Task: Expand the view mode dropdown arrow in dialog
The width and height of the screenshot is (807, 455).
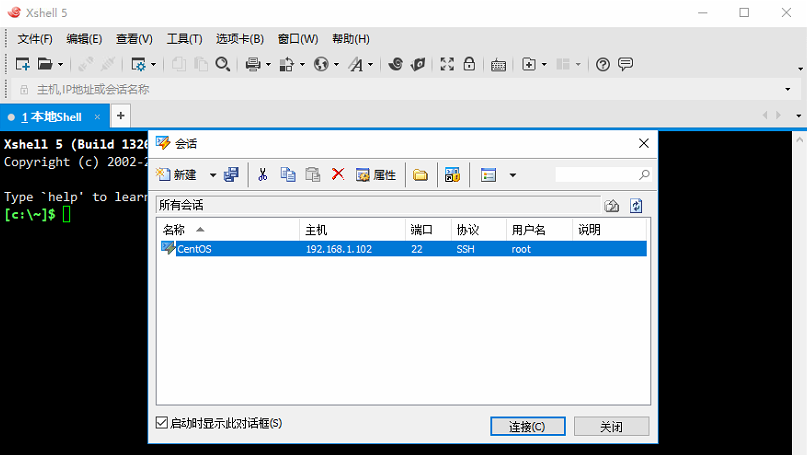Action: [x=513, y=176]
